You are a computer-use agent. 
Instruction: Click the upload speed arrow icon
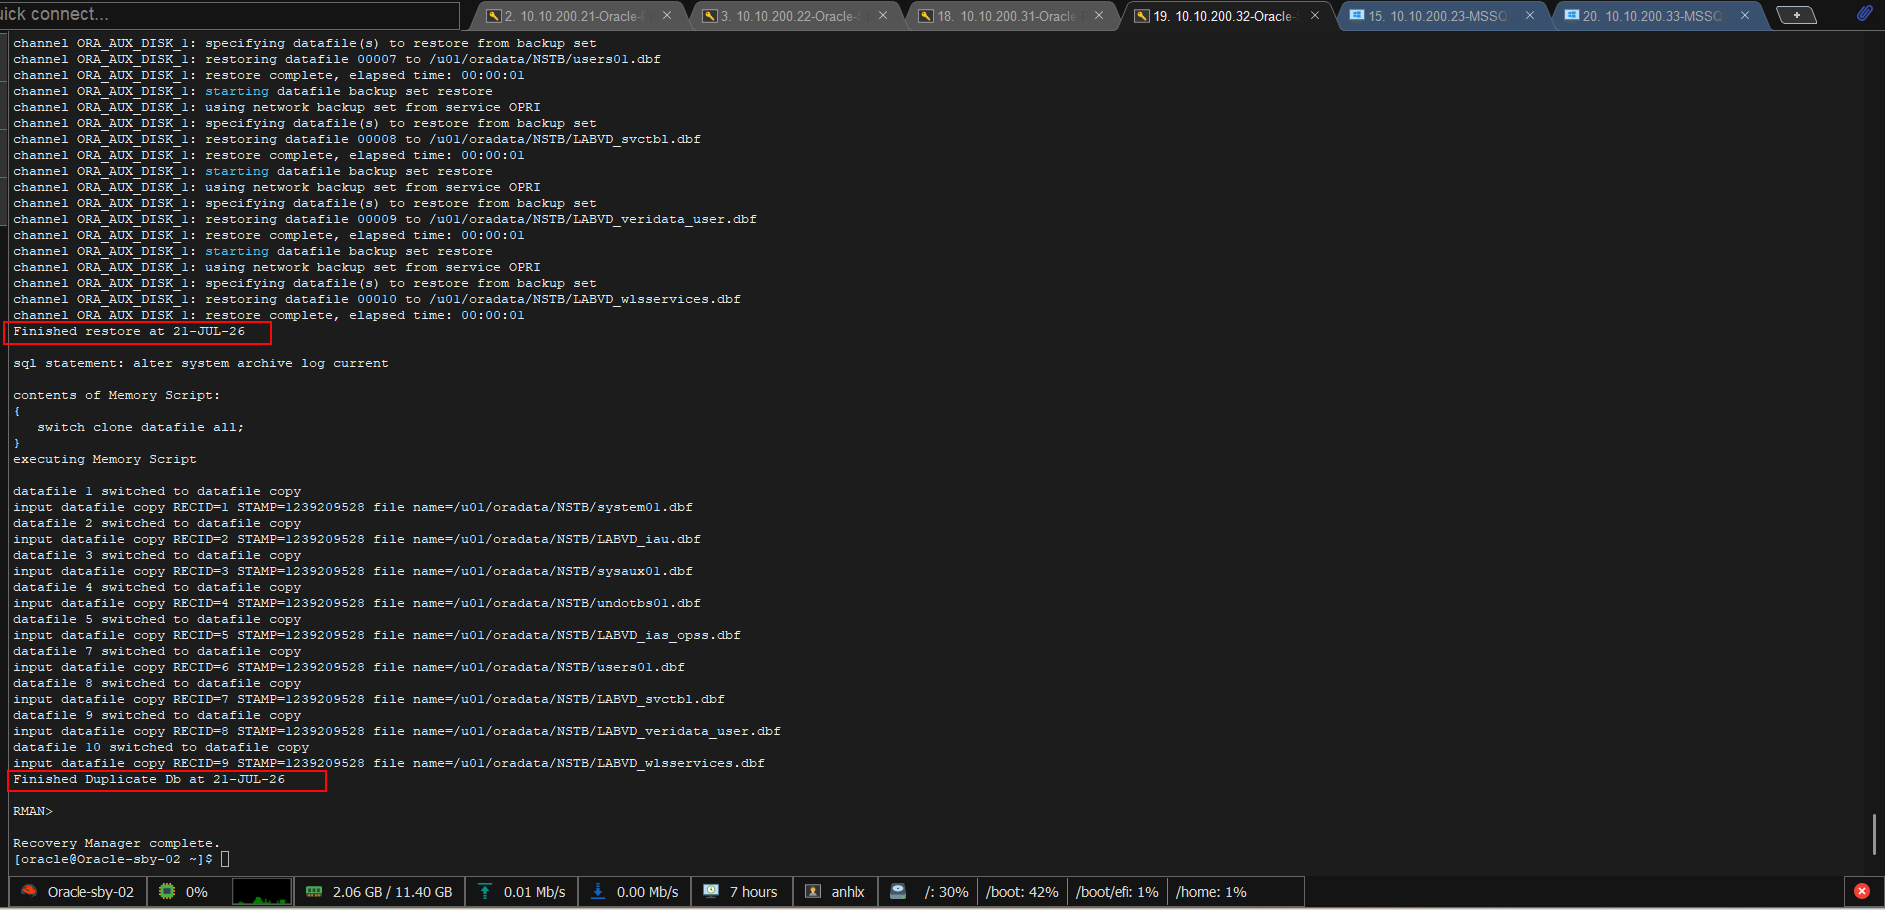tap(485, 891)
